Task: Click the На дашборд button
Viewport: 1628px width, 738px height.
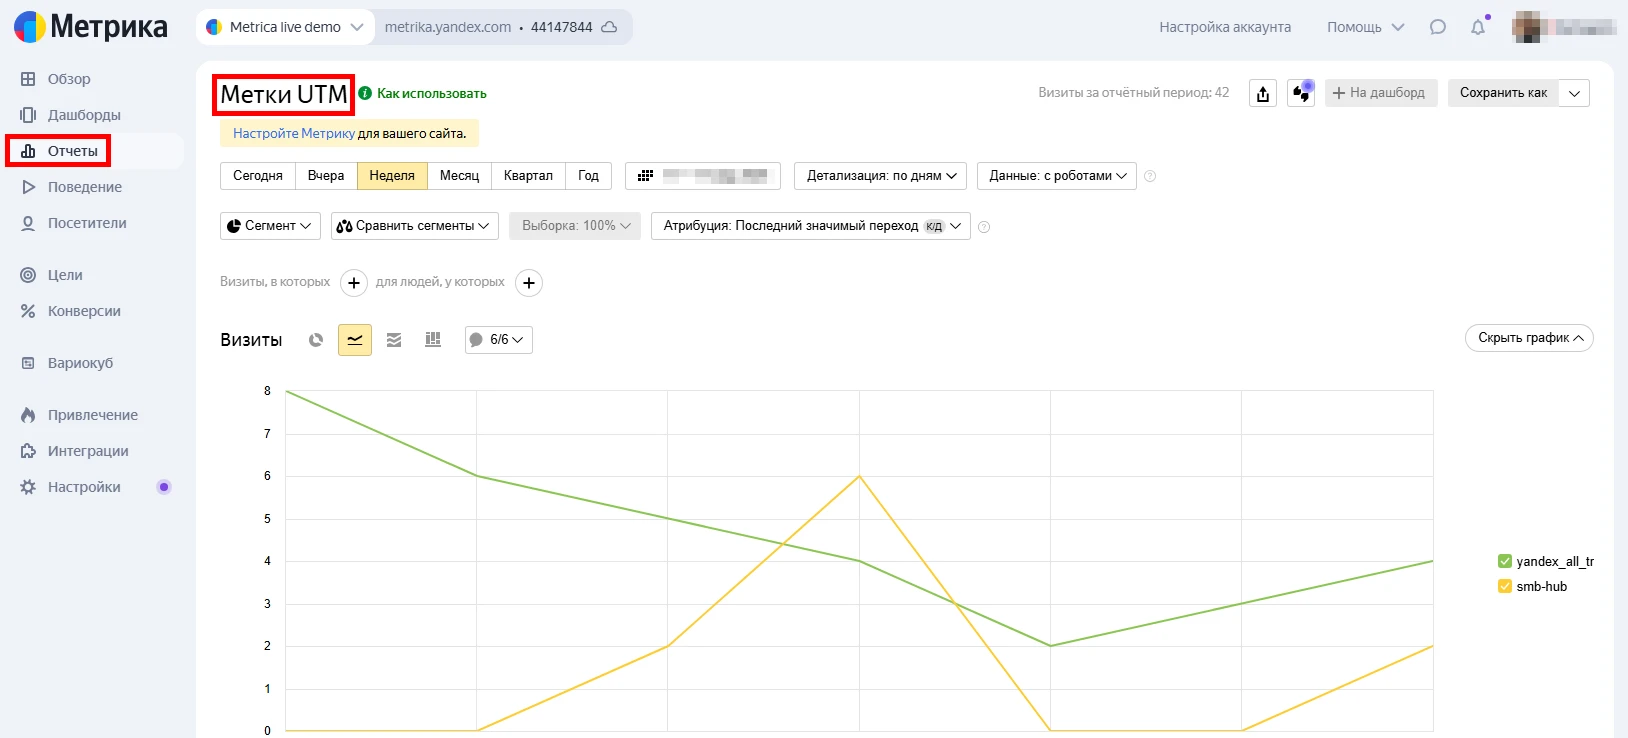Action: (x=1380, y=93)
